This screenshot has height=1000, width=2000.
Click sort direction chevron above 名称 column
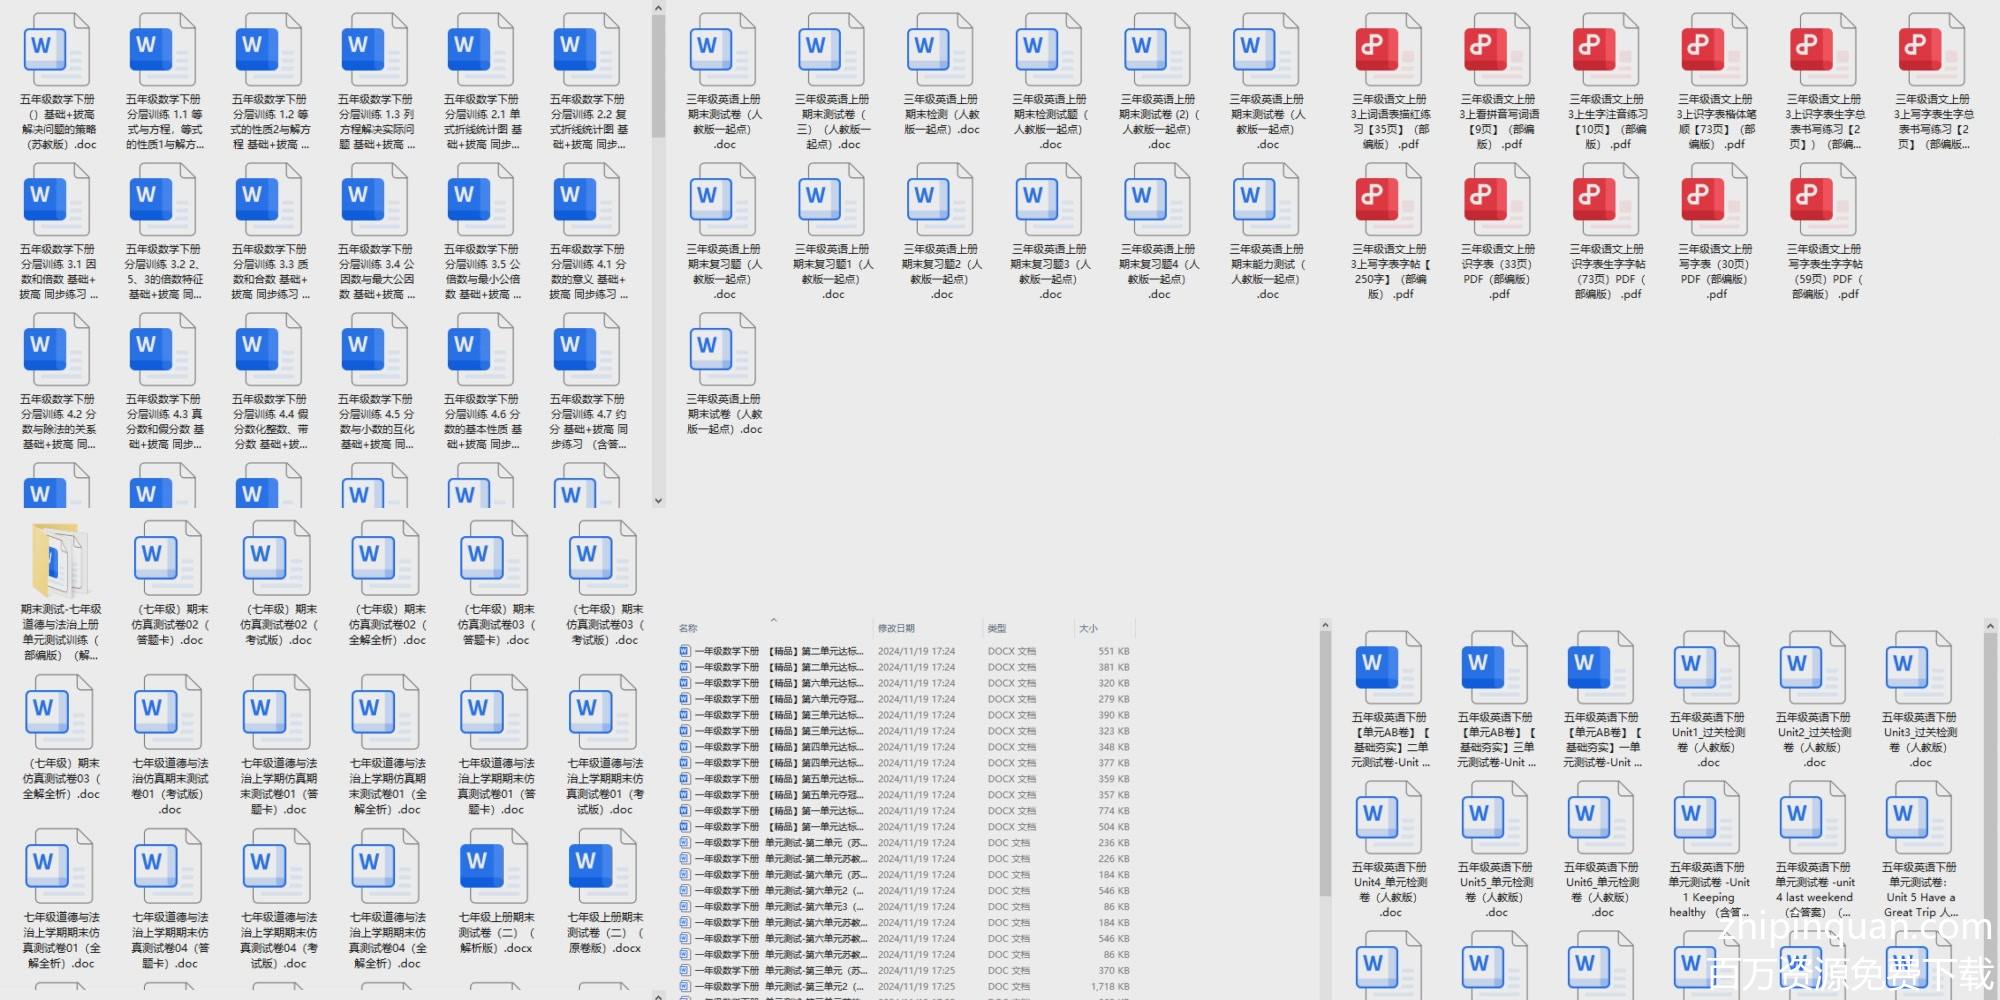(x=773, y=620)
